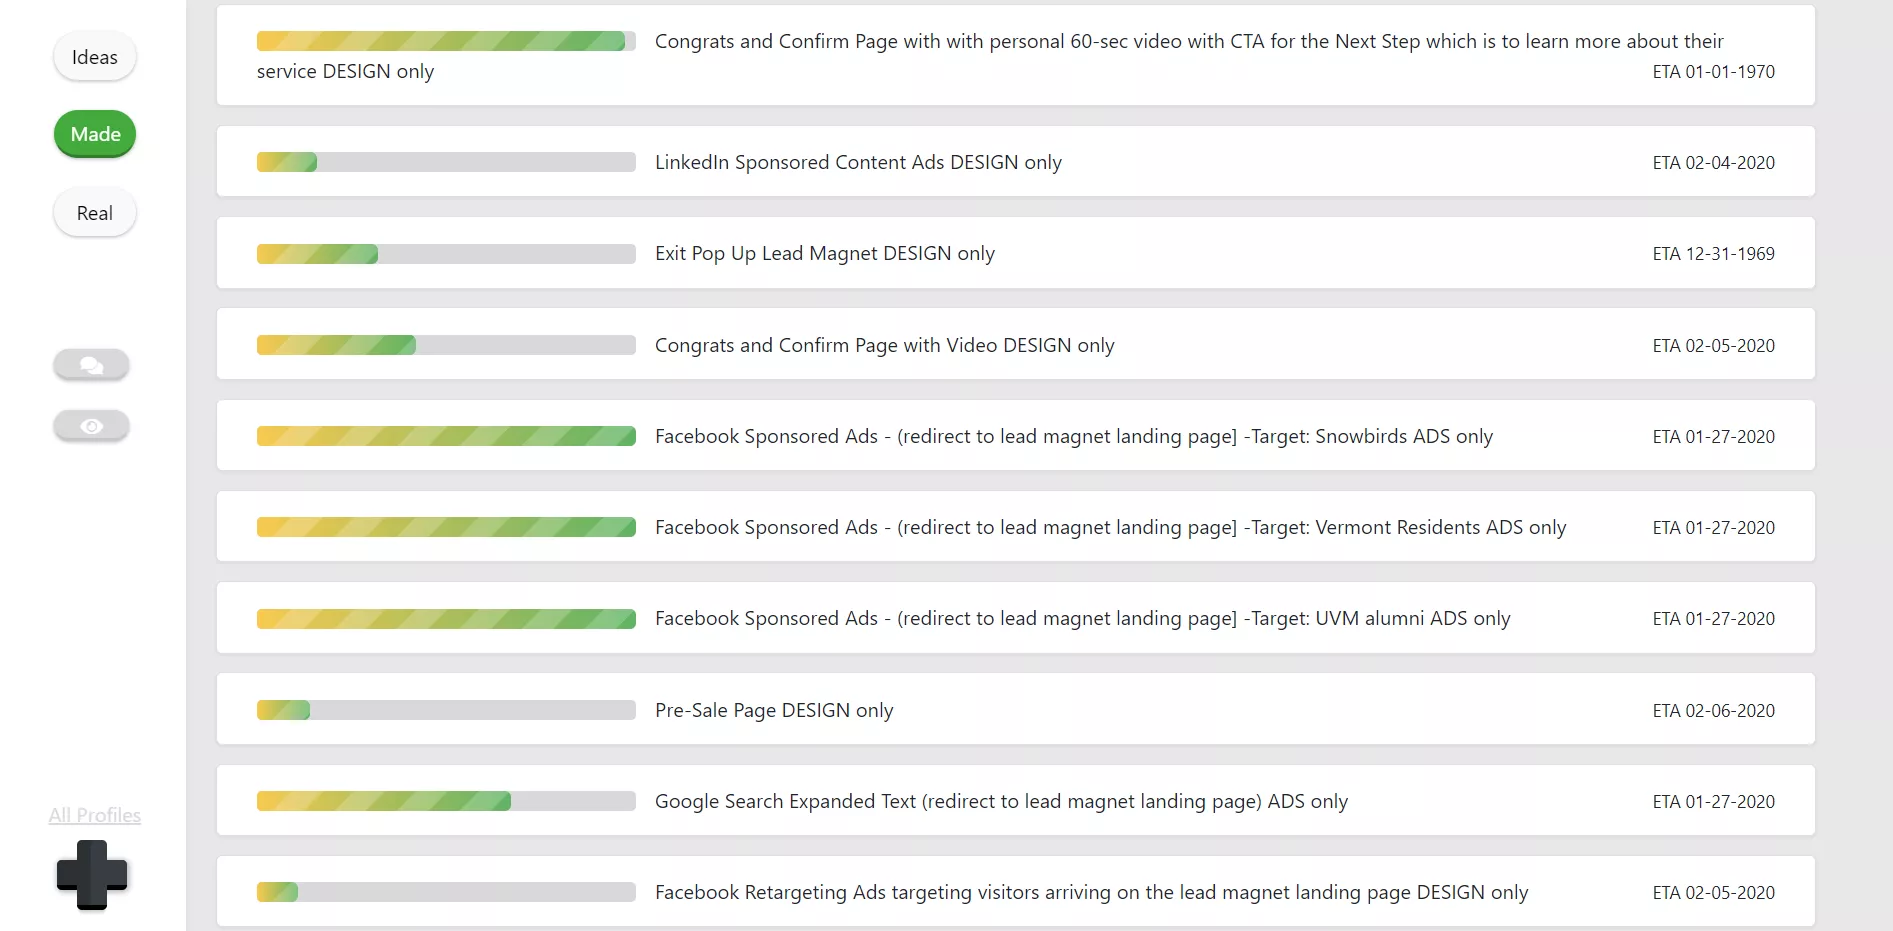Click the eye visibility icon in sidebar
This screenshot has width=1893, height=931.
(91, 425)
